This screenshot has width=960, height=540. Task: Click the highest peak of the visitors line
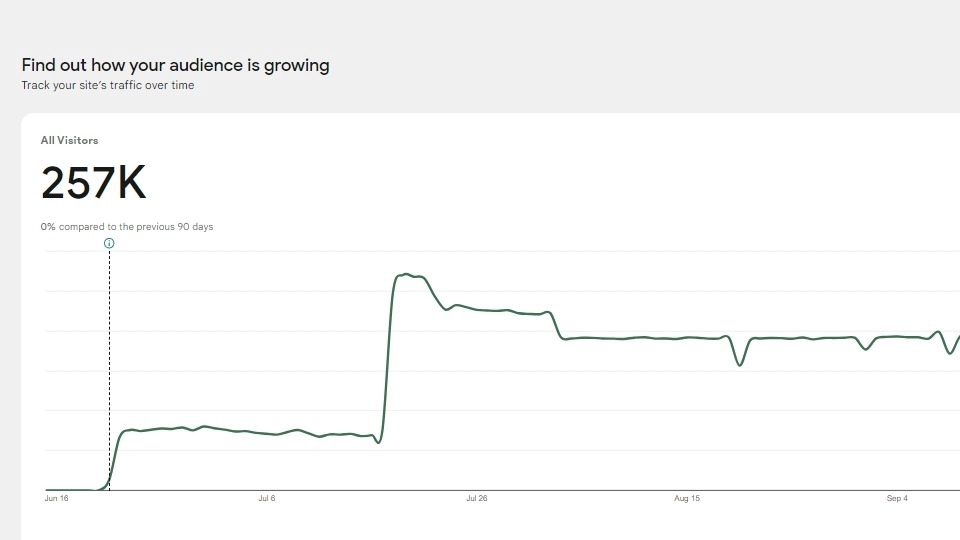(405, 274)
